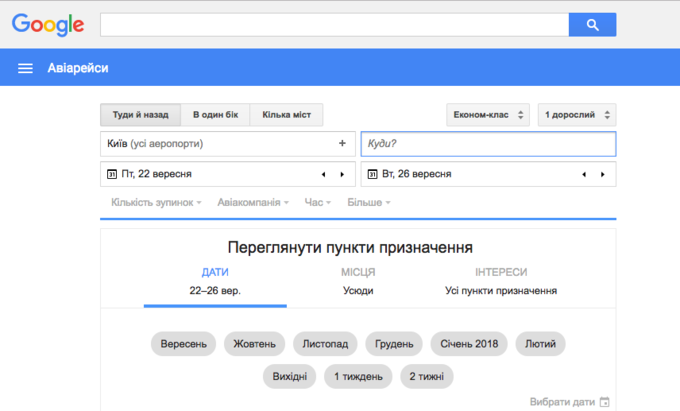Choose the Січень 2018 chip
Viewport: 680px width, 411px height.
469,344
